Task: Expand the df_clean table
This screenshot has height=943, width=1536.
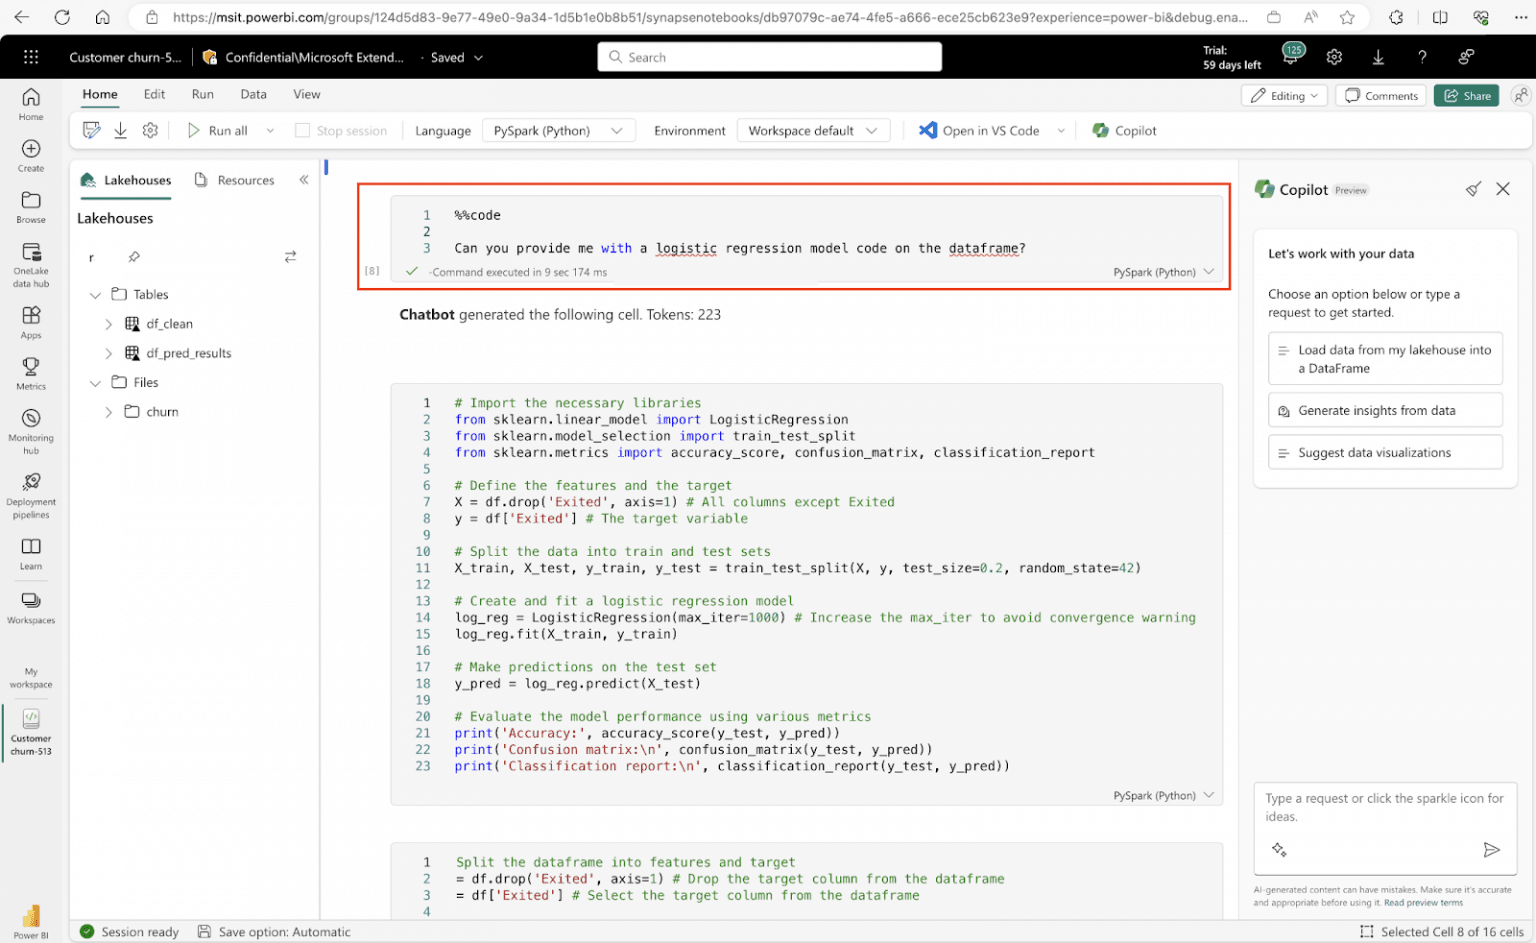Action: [x=108, y=323]
